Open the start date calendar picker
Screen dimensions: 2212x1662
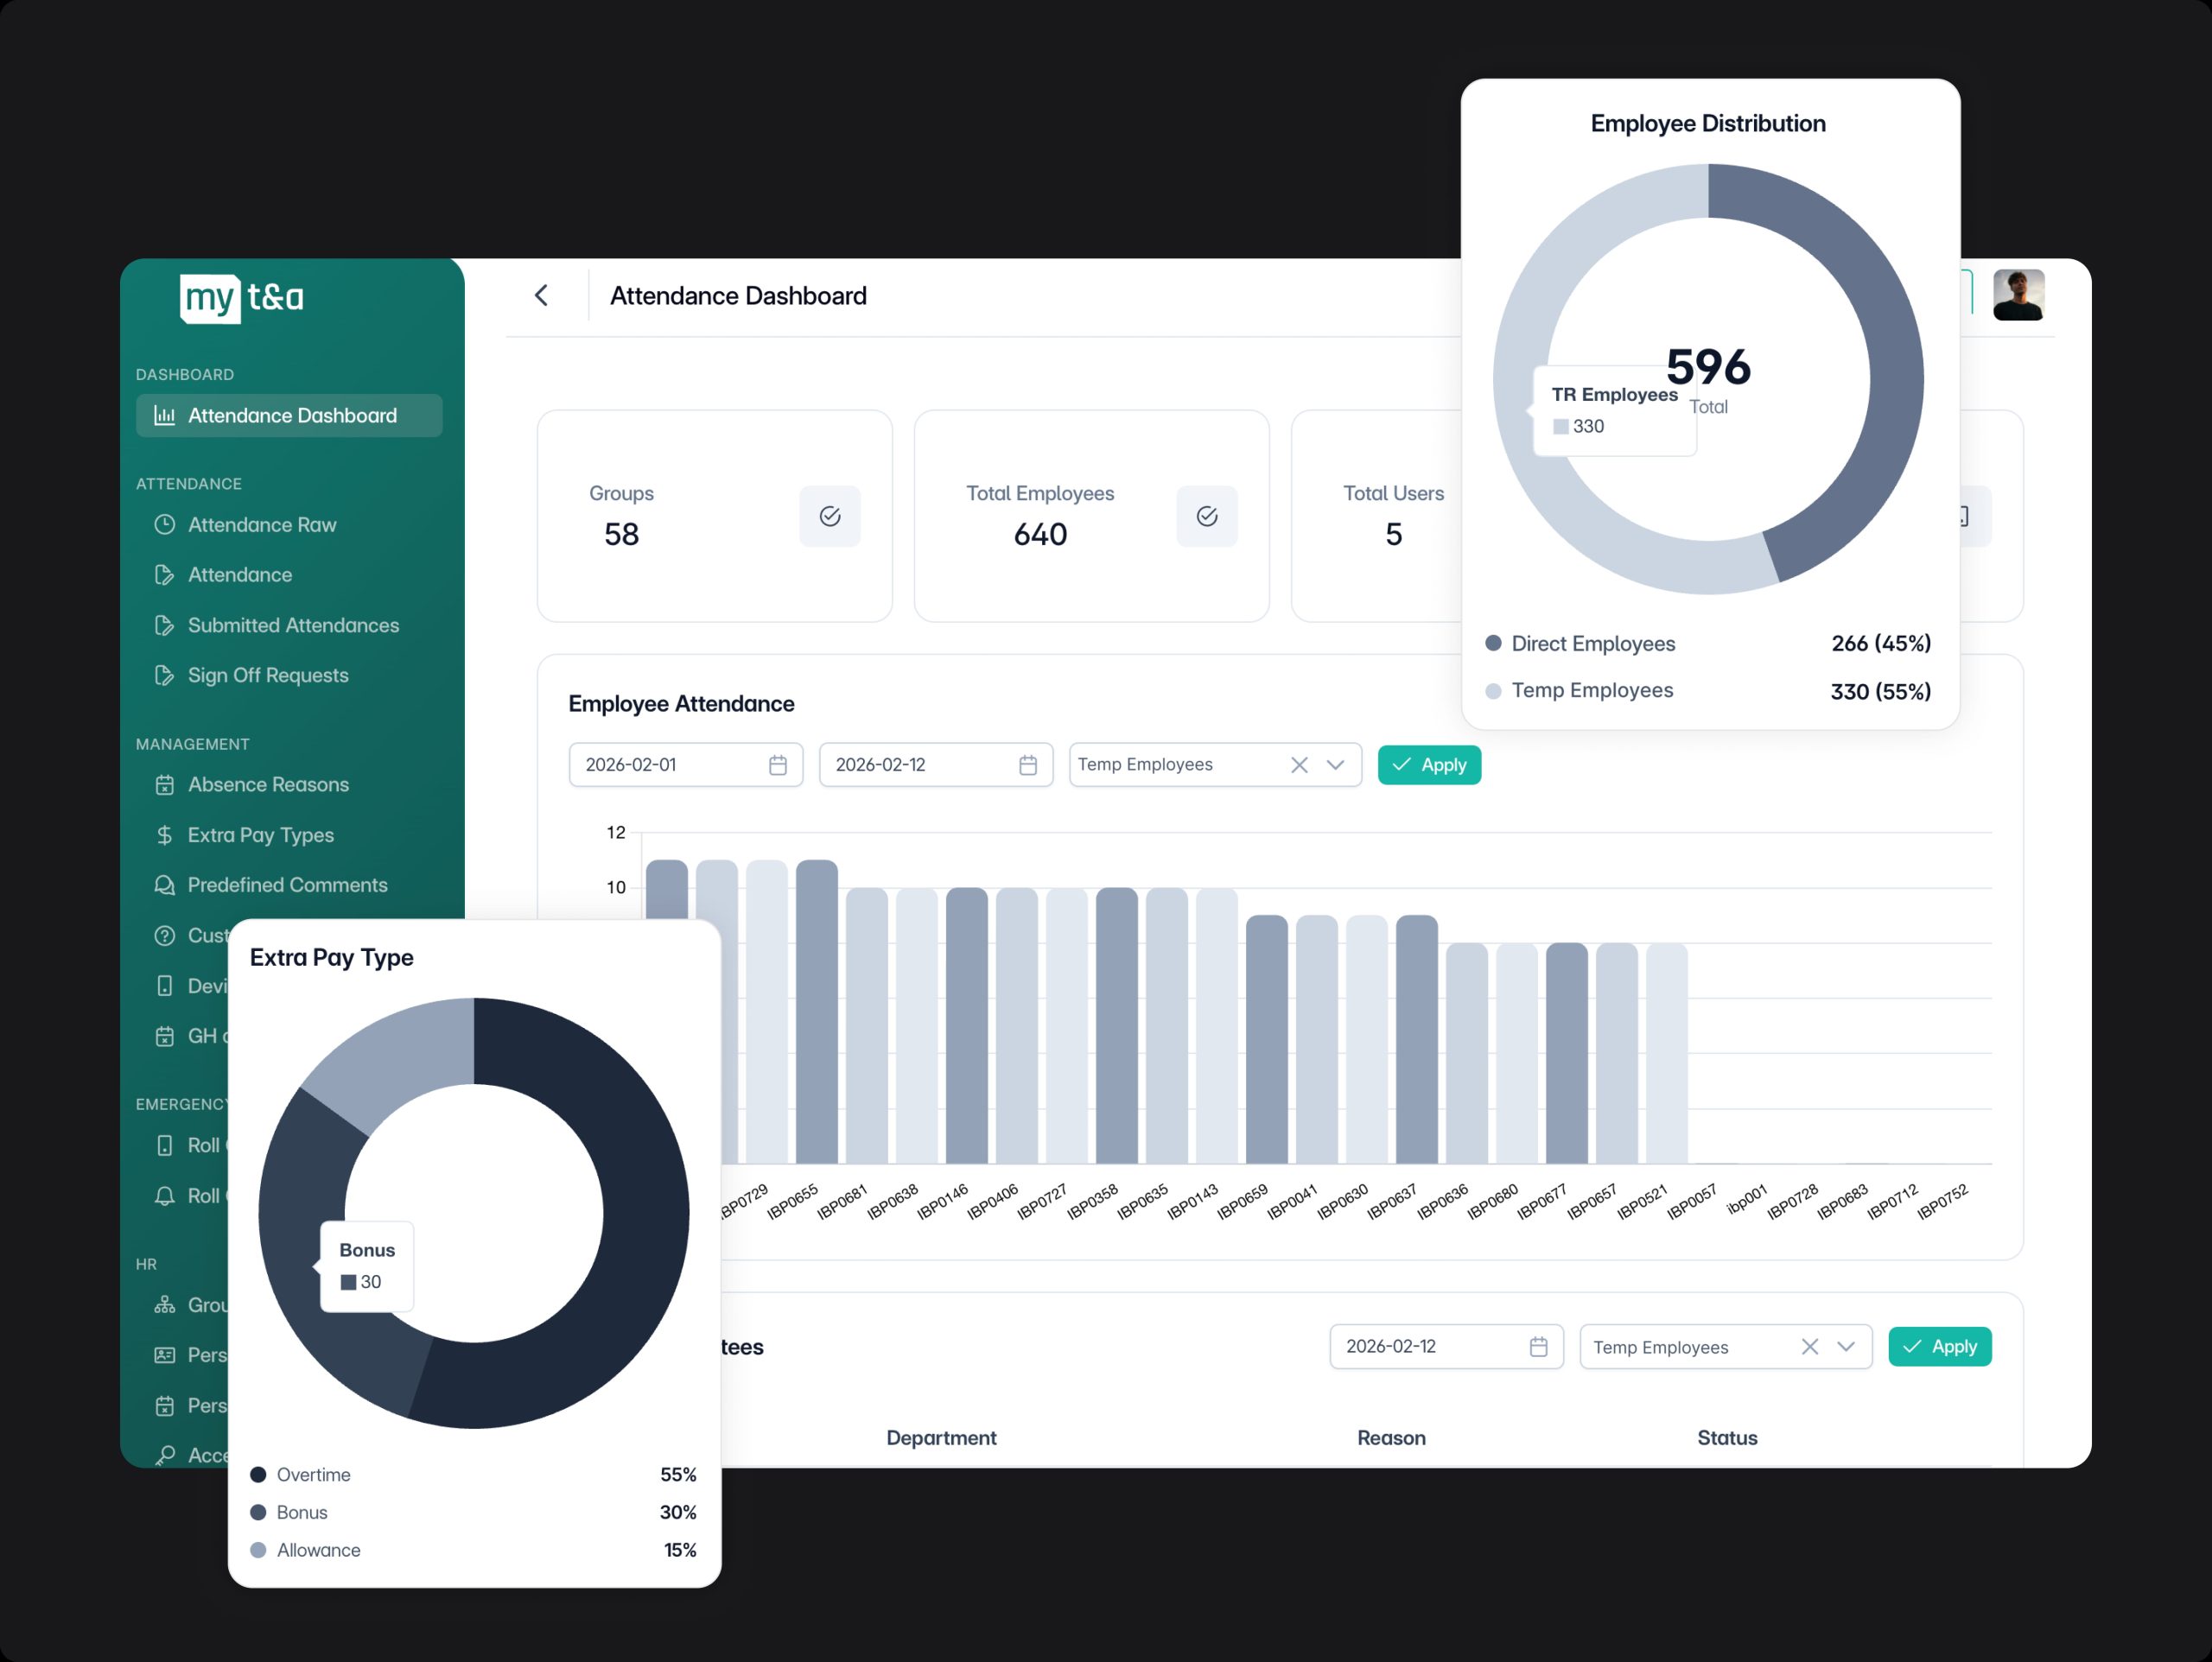pos(776,764)
